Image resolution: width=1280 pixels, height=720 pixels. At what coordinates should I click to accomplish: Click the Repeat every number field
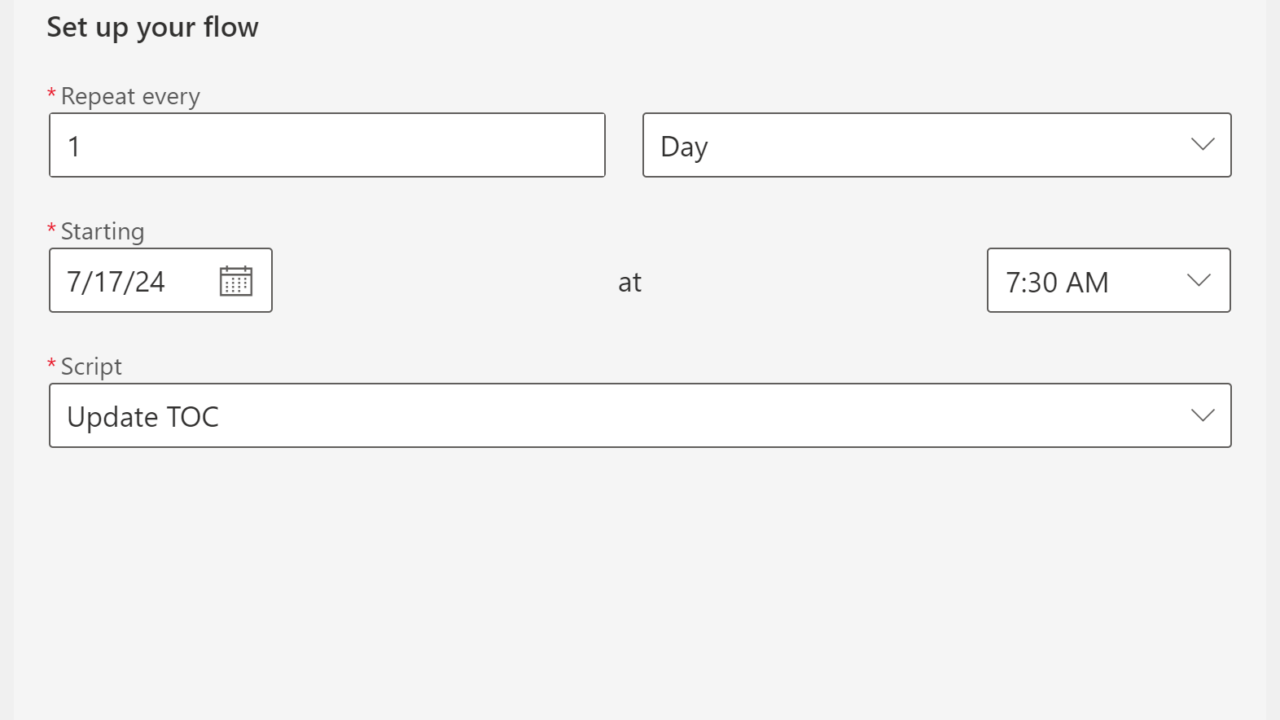pyautogui.click(x=327, y=146)
